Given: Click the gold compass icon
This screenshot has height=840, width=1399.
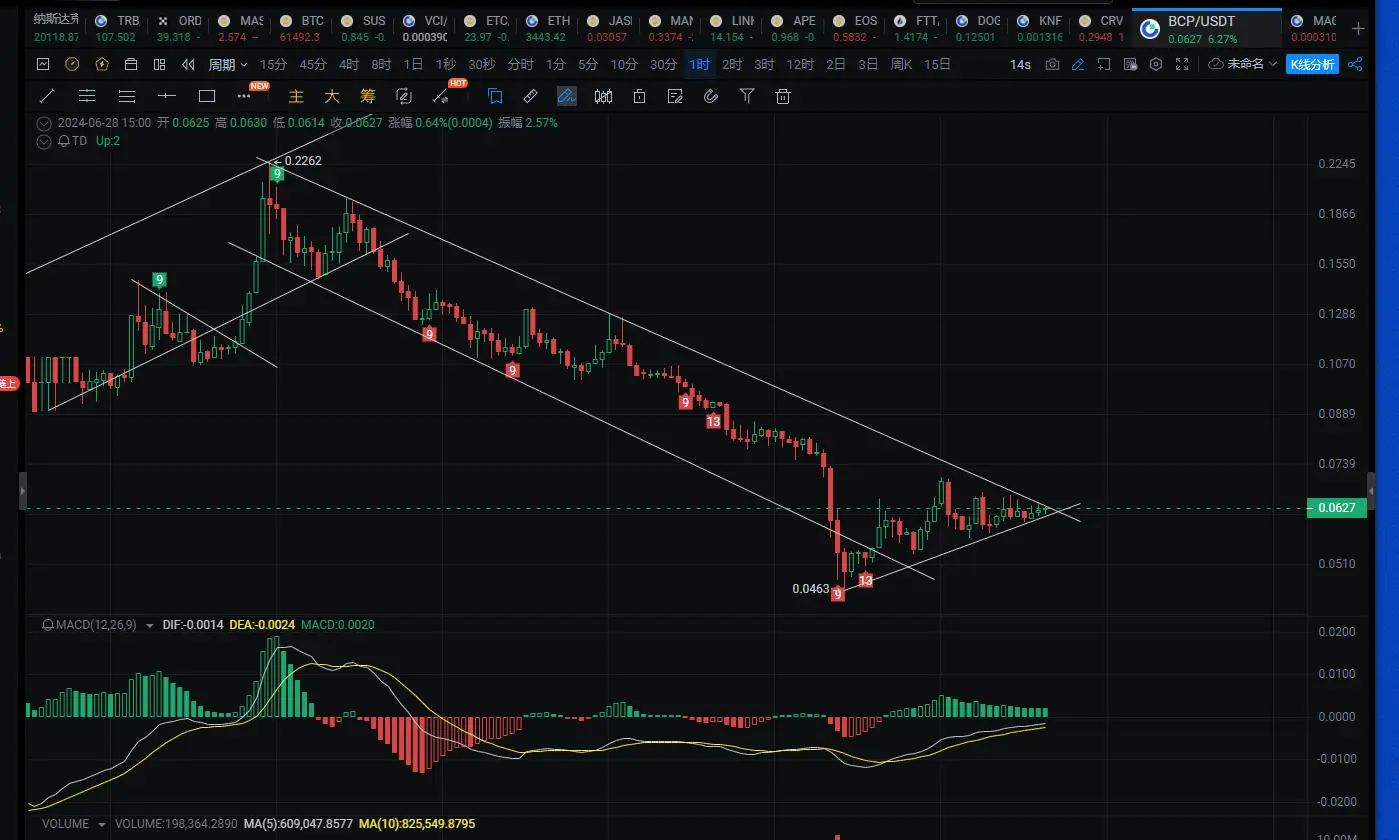Looking at the screenshot, I should pos(72,64).
